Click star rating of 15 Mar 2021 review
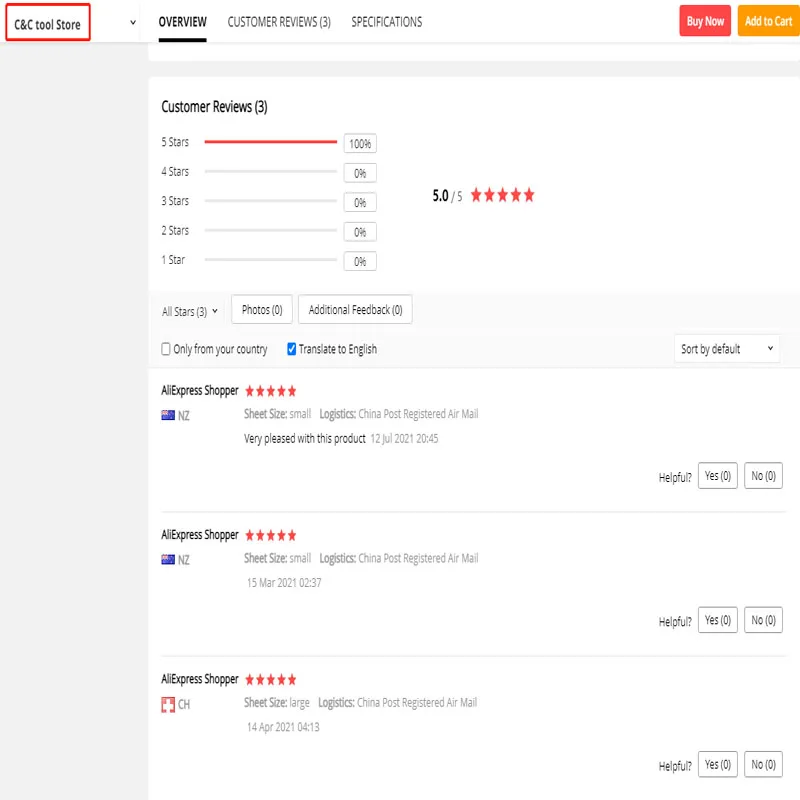800x800 pixels. (270, 536)
